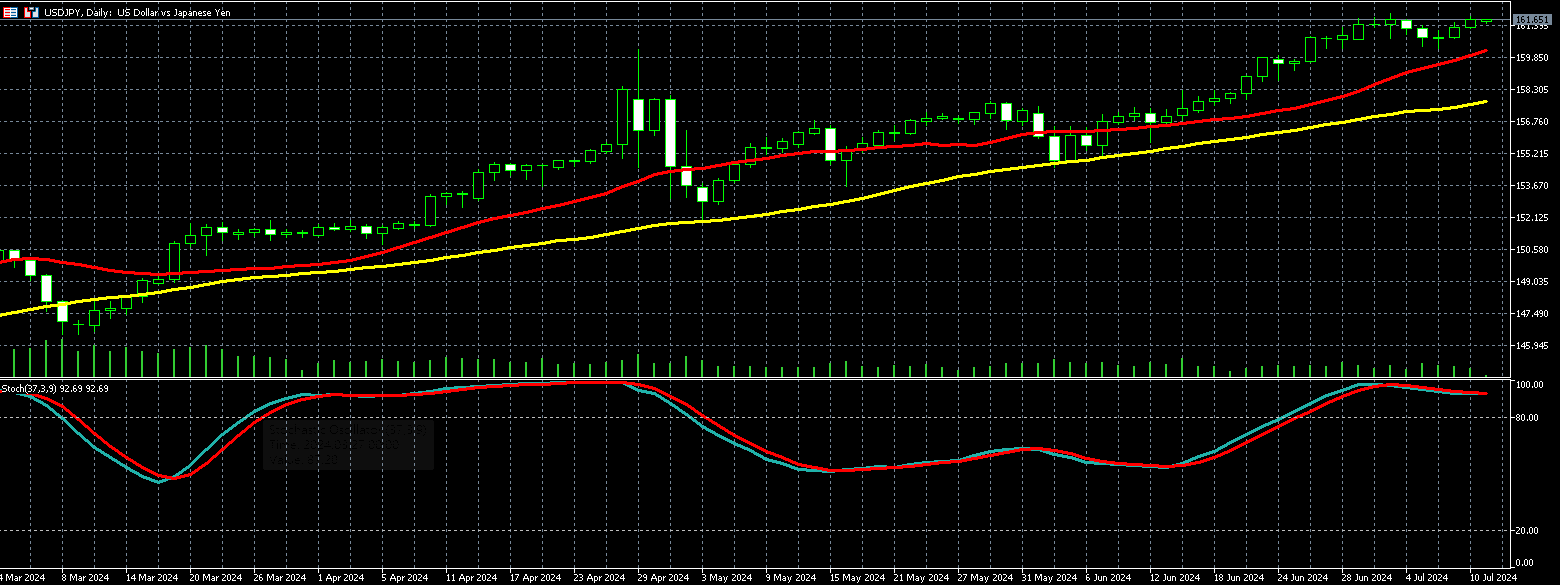The width and height of the screenshot is (1560, 585).
Task: Click the 0.00 stochastic scale label
Action: click(x=1525, y=563)
